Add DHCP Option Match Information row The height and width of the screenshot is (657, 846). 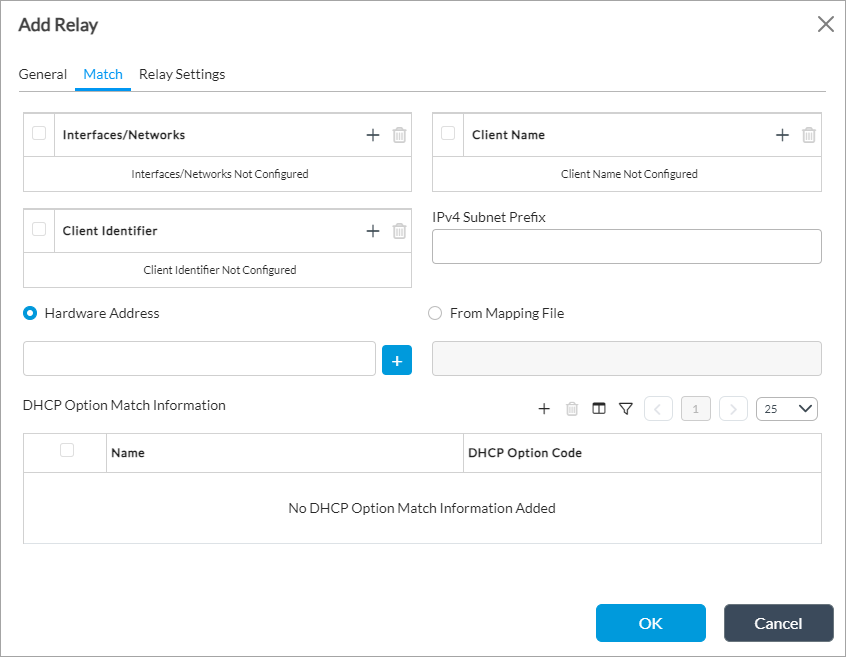(545, 408)
